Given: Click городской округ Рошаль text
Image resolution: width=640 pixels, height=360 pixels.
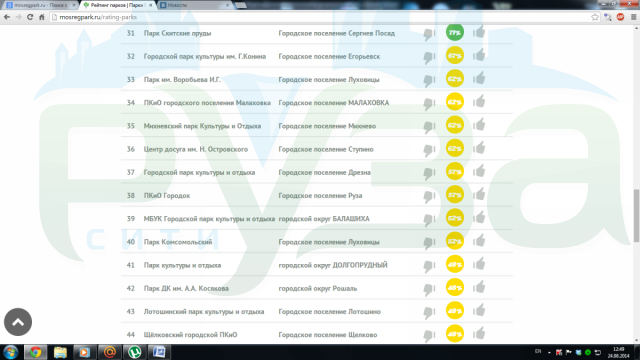Looking at the screenshot, I should [x=318, y=289].
